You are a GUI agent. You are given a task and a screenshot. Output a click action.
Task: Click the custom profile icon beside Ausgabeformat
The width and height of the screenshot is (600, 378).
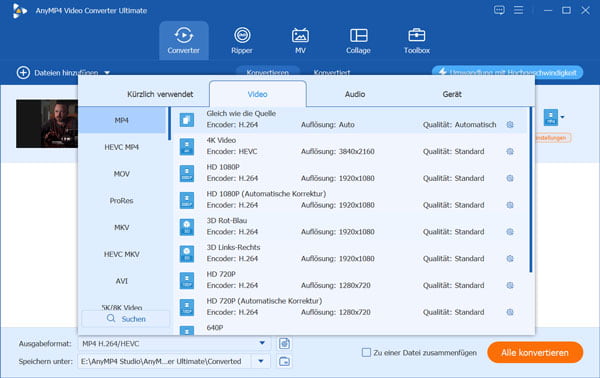coord(284,344)
